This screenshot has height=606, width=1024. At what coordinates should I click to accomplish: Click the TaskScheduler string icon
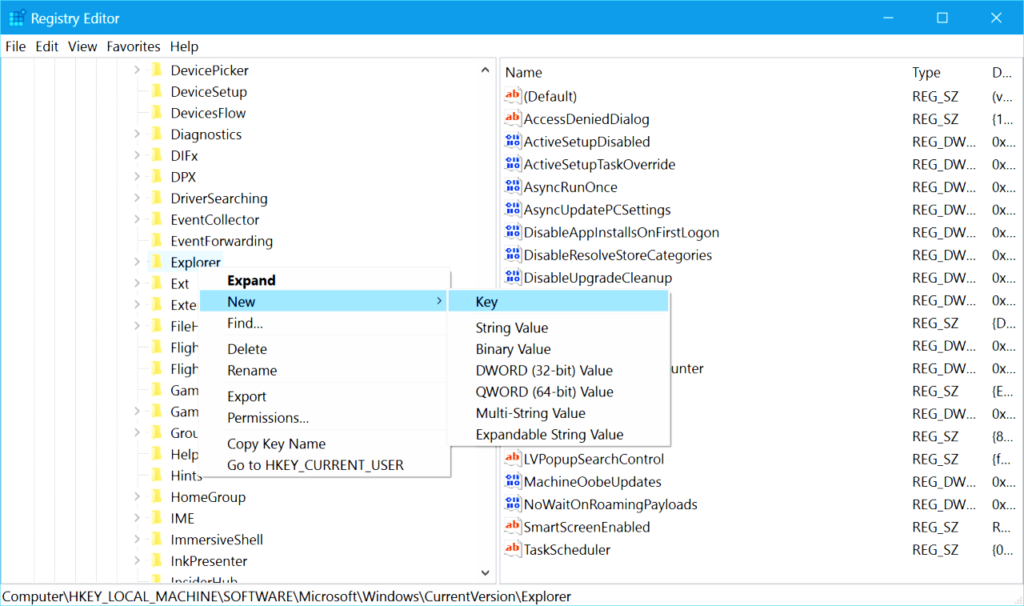click(x=513, y=549)
